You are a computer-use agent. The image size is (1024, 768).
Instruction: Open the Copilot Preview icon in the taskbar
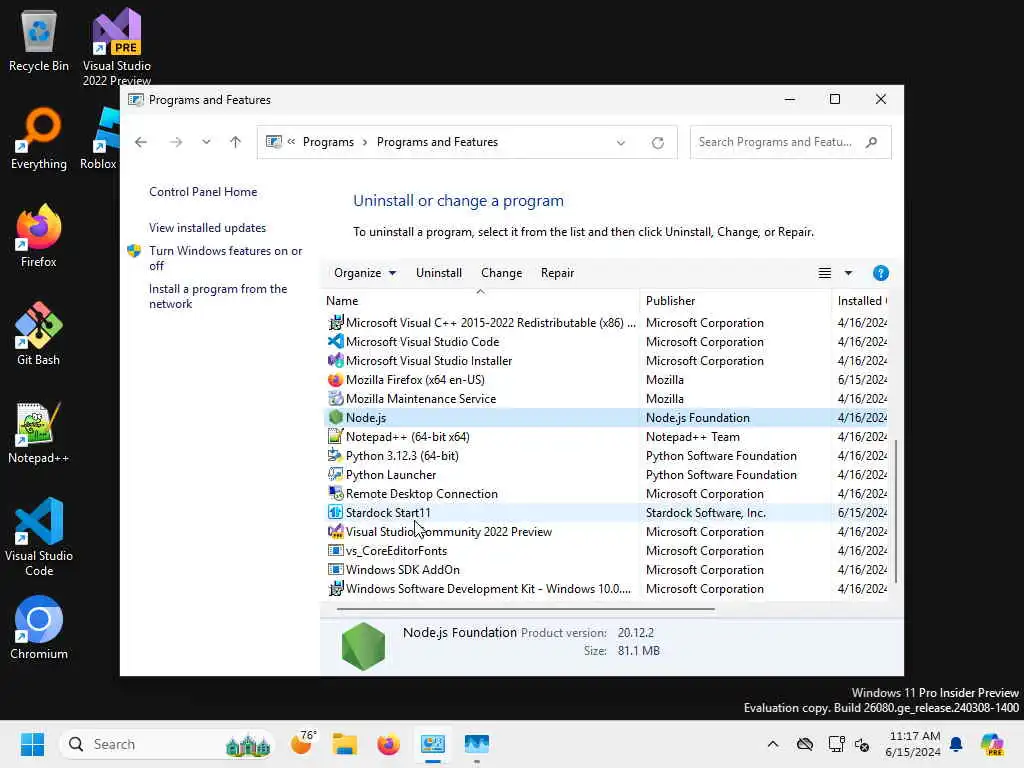pos(993,744)
